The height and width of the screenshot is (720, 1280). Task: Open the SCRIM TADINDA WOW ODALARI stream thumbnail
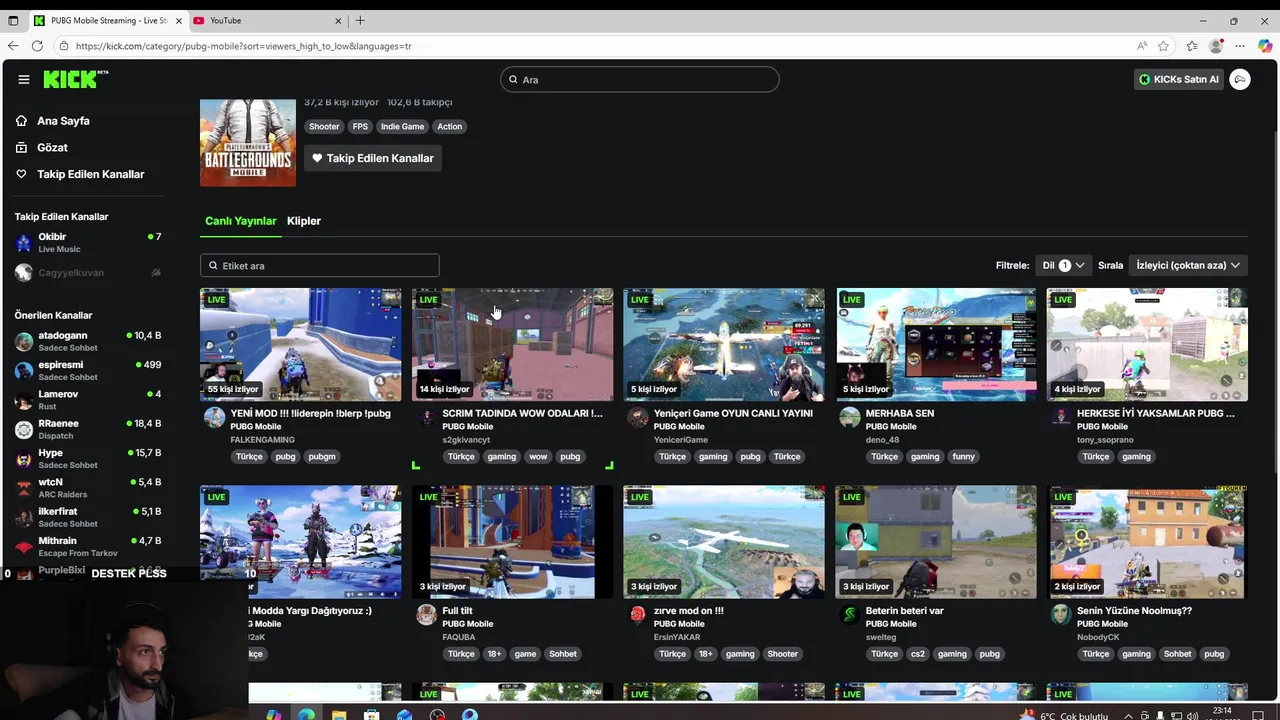coord(513,345)
